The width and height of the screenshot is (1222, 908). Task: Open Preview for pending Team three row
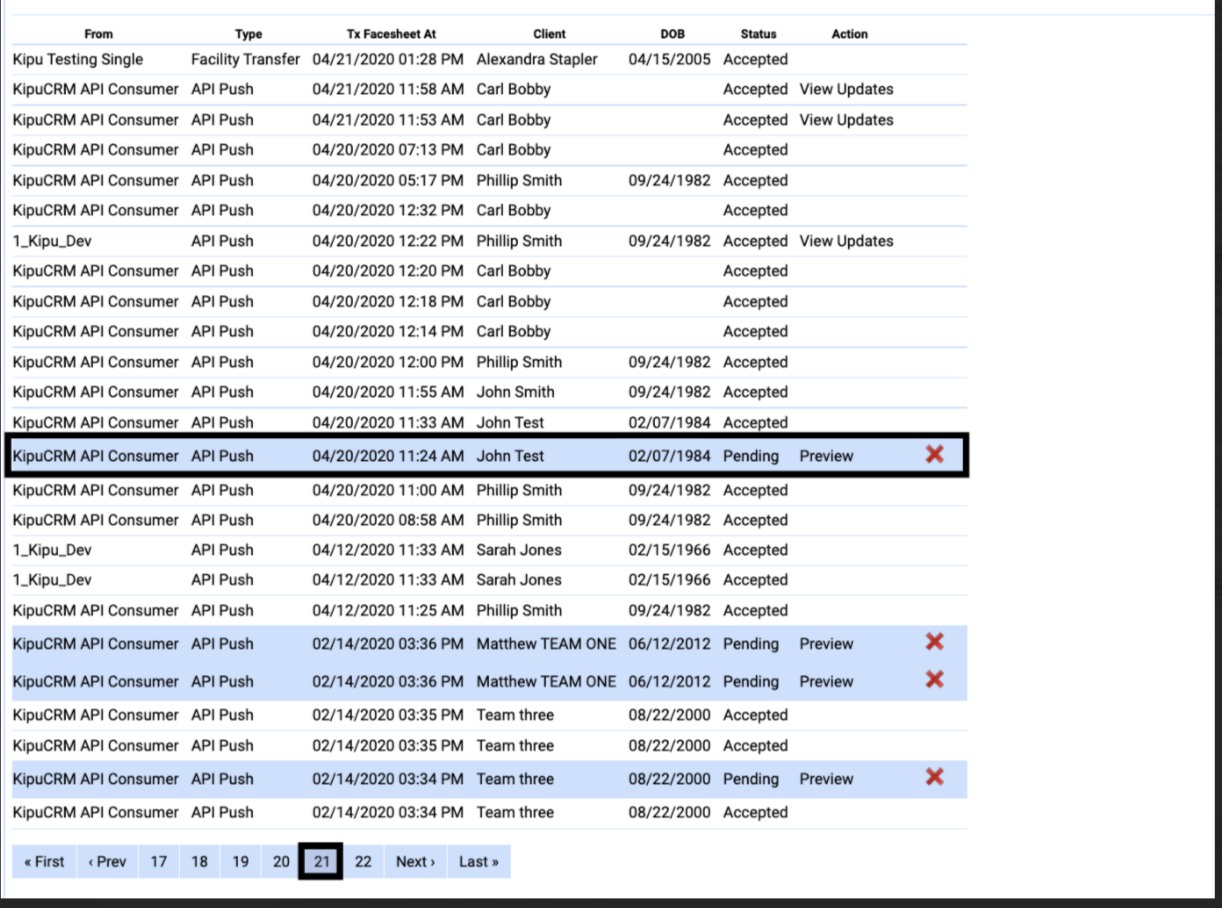[826, 779]
